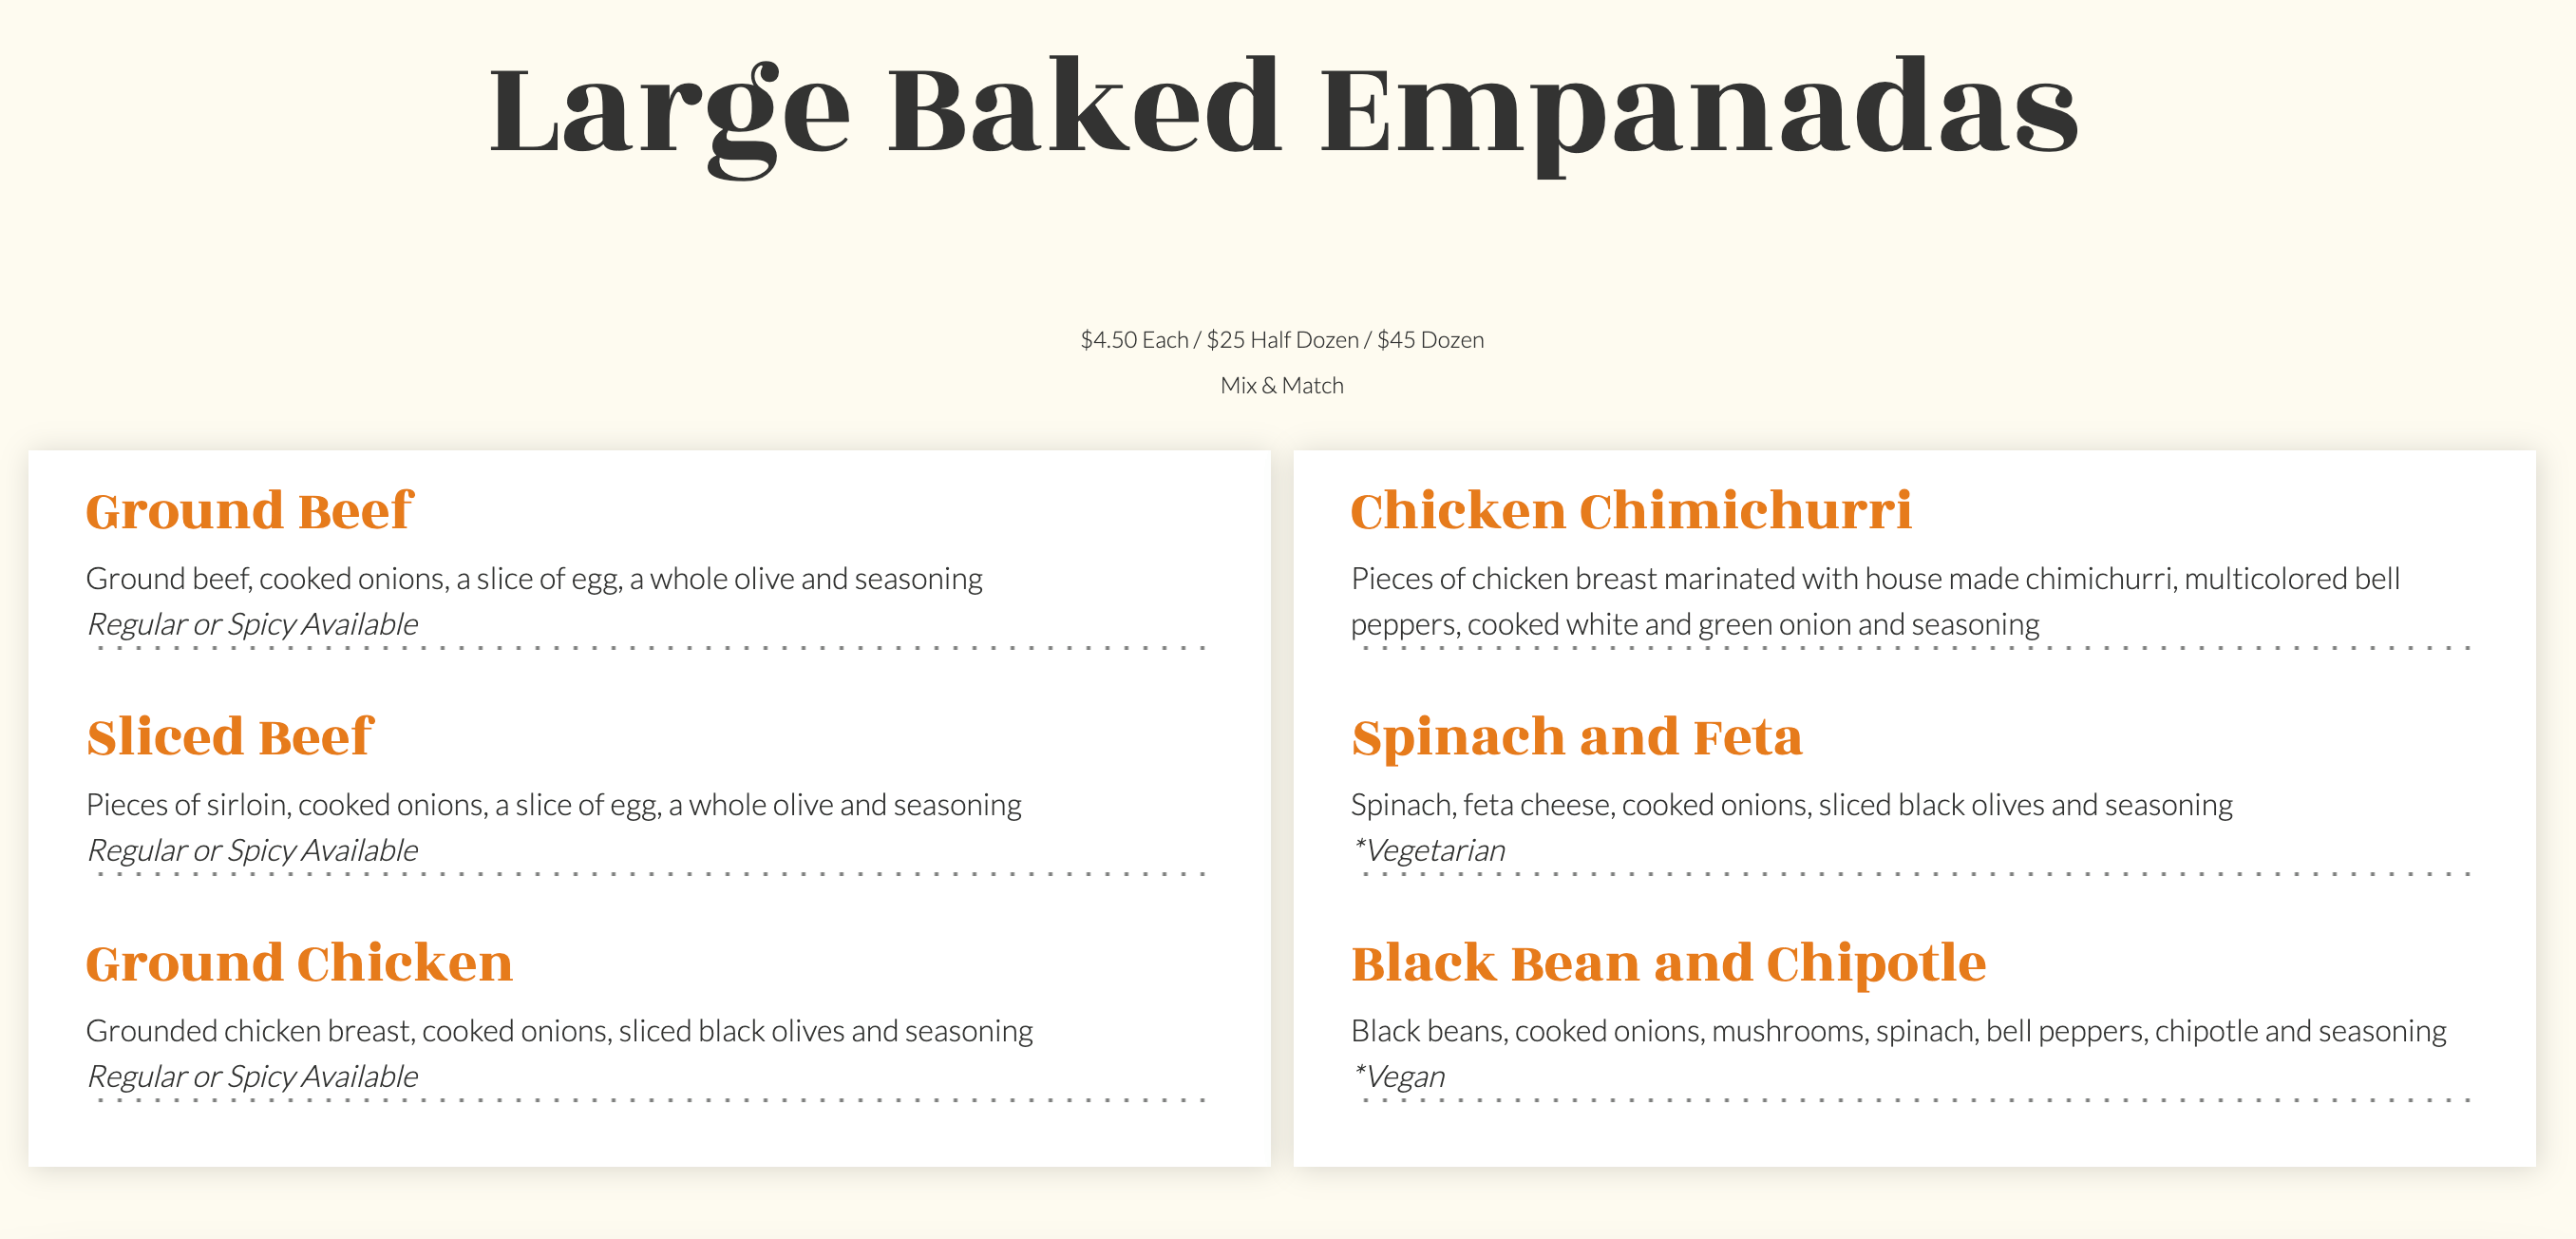The image size is (2576, 1239).
Task: Open the Sliced Beef menu item heading
Action: [x=230, y=737]
